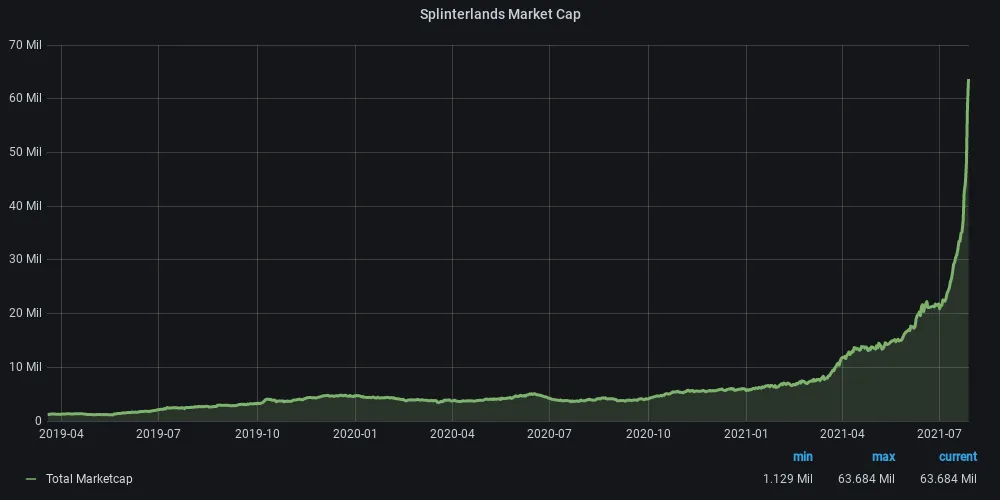Click the 2020-04 x-axis date label
This screenshot has width=1000, height=500.
point(452,434)
